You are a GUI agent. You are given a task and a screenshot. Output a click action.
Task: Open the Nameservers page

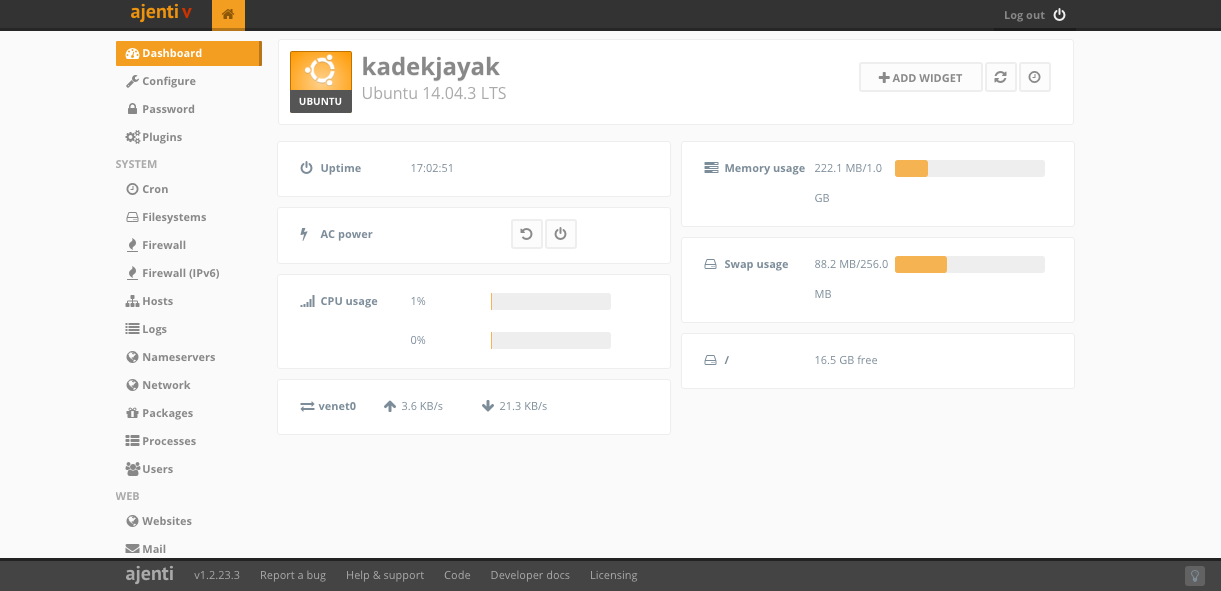pyautogui.click(x=178, y=357)
